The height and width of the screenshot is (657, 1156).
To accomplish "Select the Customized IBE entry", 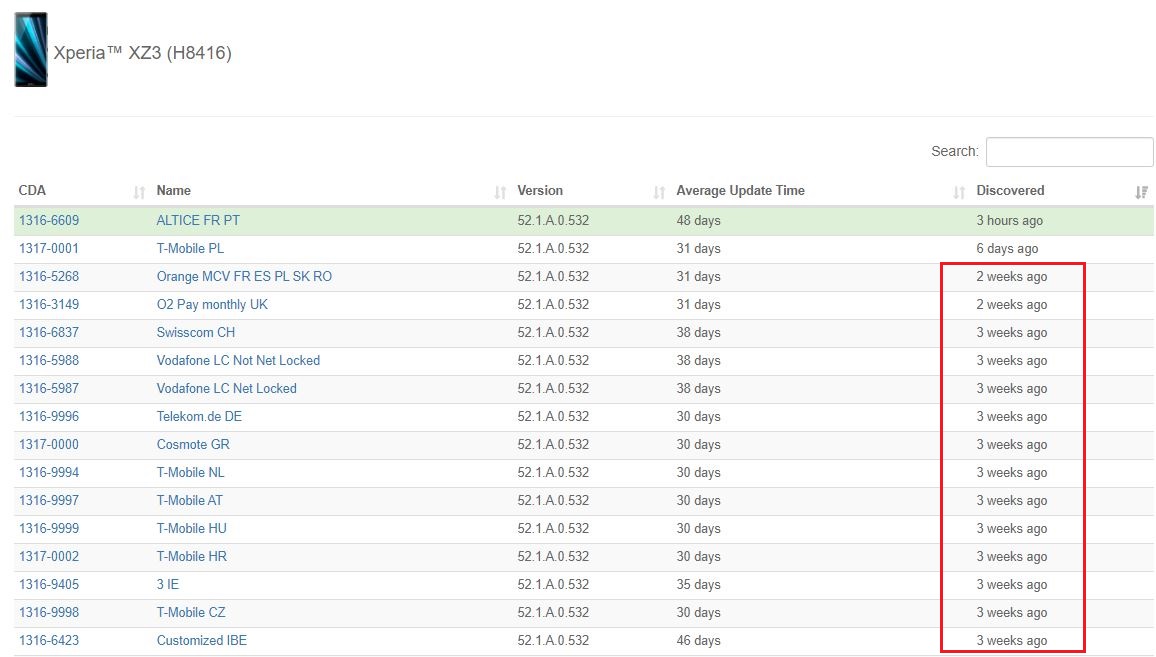I will [x=202, y=640].
